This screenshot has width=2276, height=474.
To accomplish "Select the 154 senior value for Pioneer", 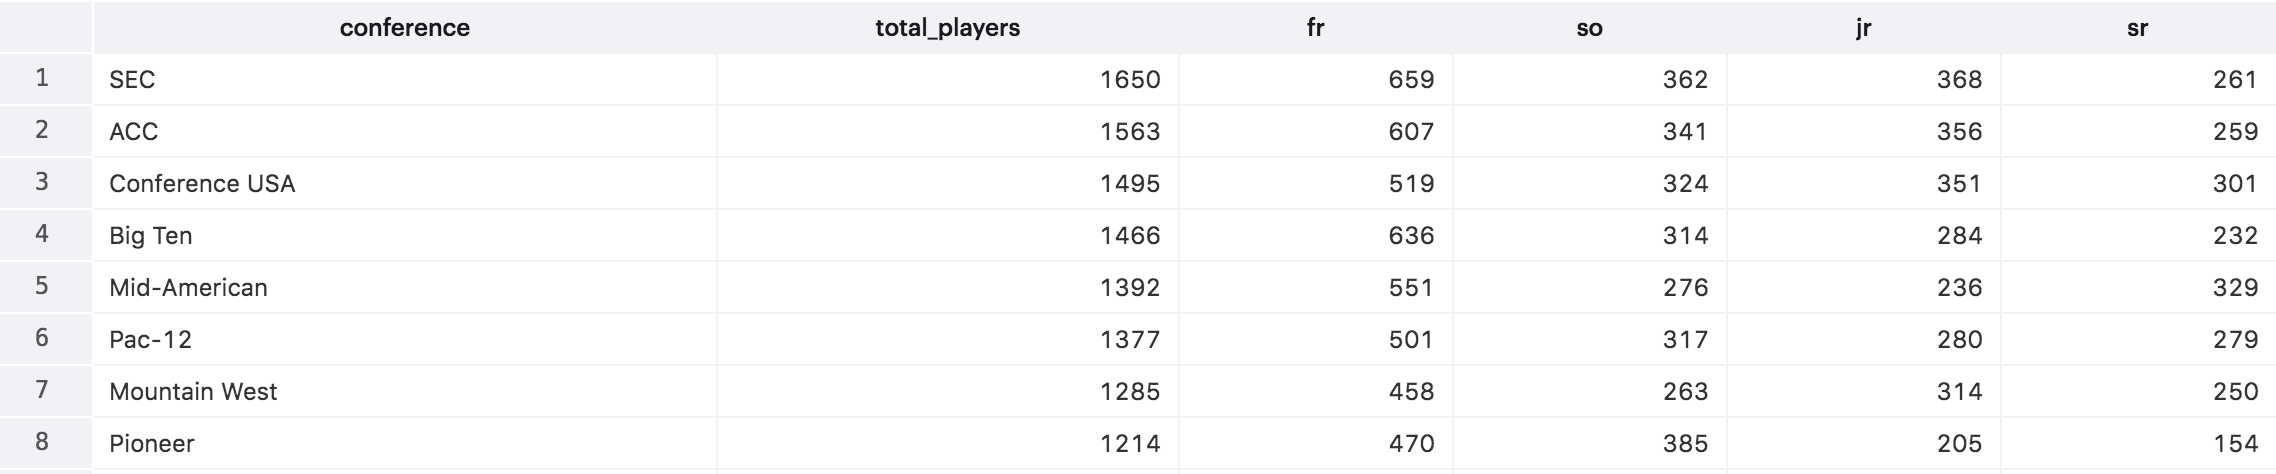I will pyautogui.click(x=2138, y=443).
